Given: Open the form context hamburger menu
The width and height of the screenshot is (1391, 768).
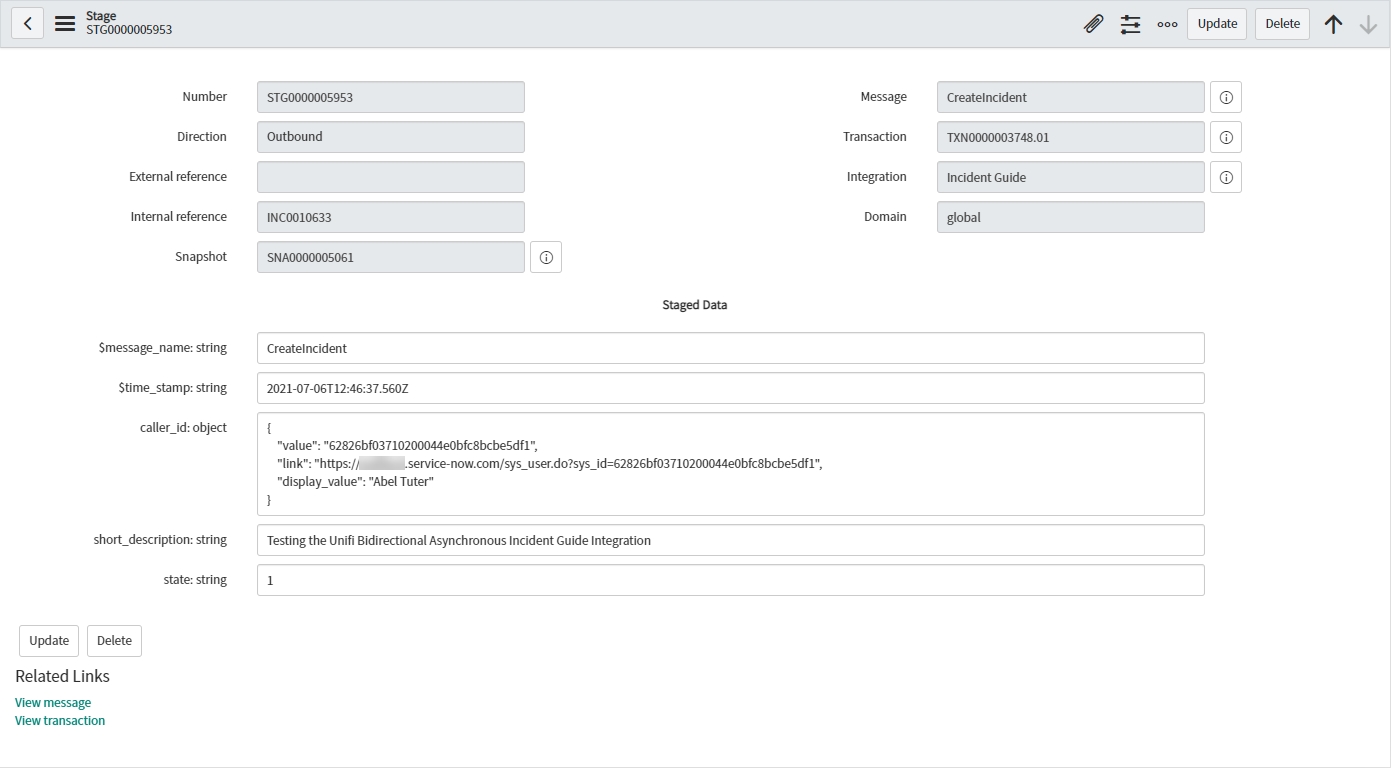Looking at the screenshot, I should [x=65, y=23].
